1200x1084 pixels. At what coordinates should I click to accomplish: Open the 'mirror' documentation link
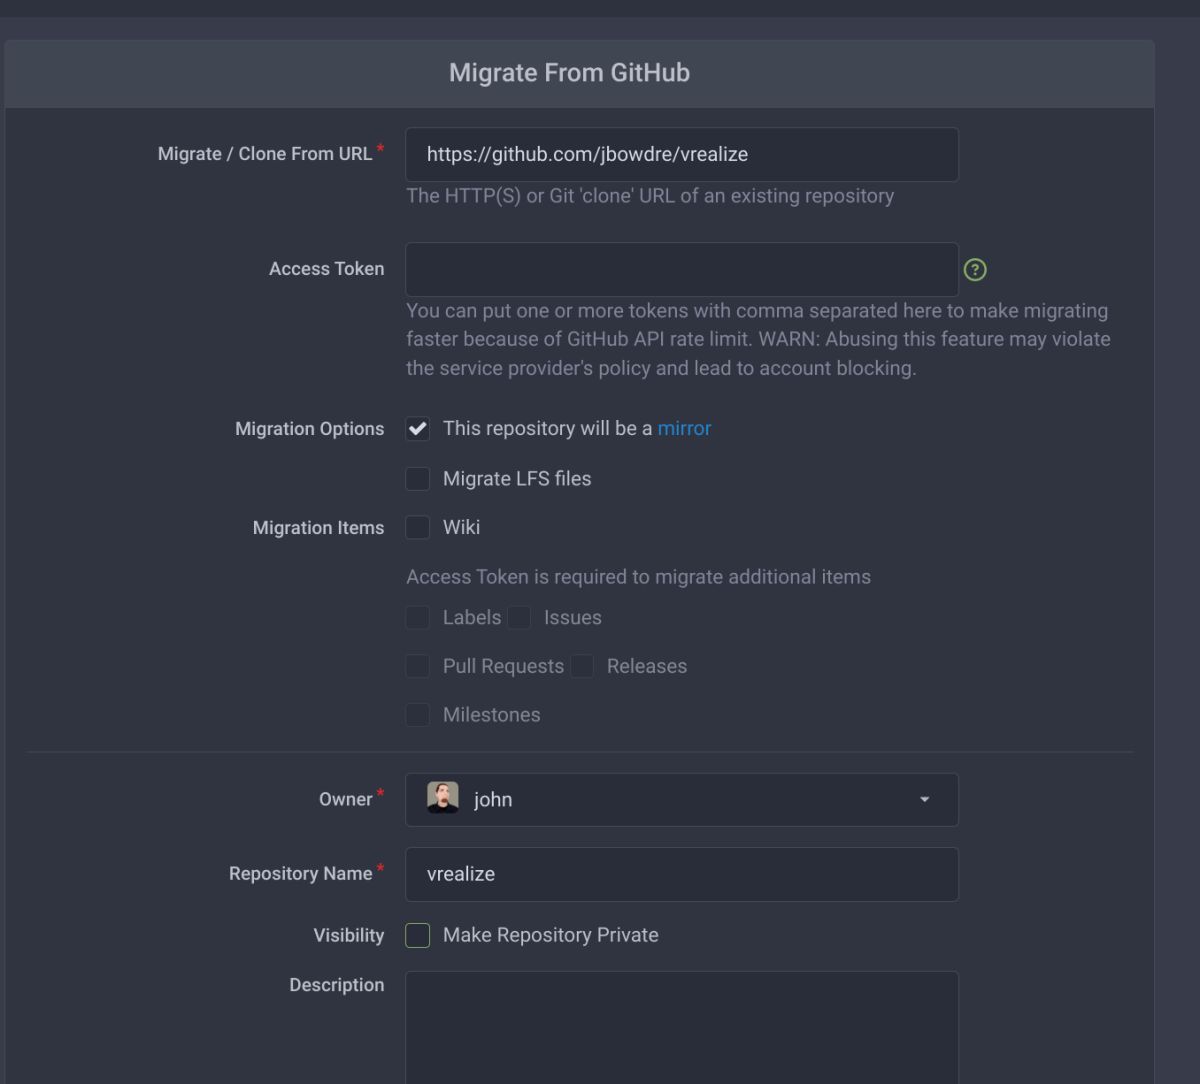684,428
